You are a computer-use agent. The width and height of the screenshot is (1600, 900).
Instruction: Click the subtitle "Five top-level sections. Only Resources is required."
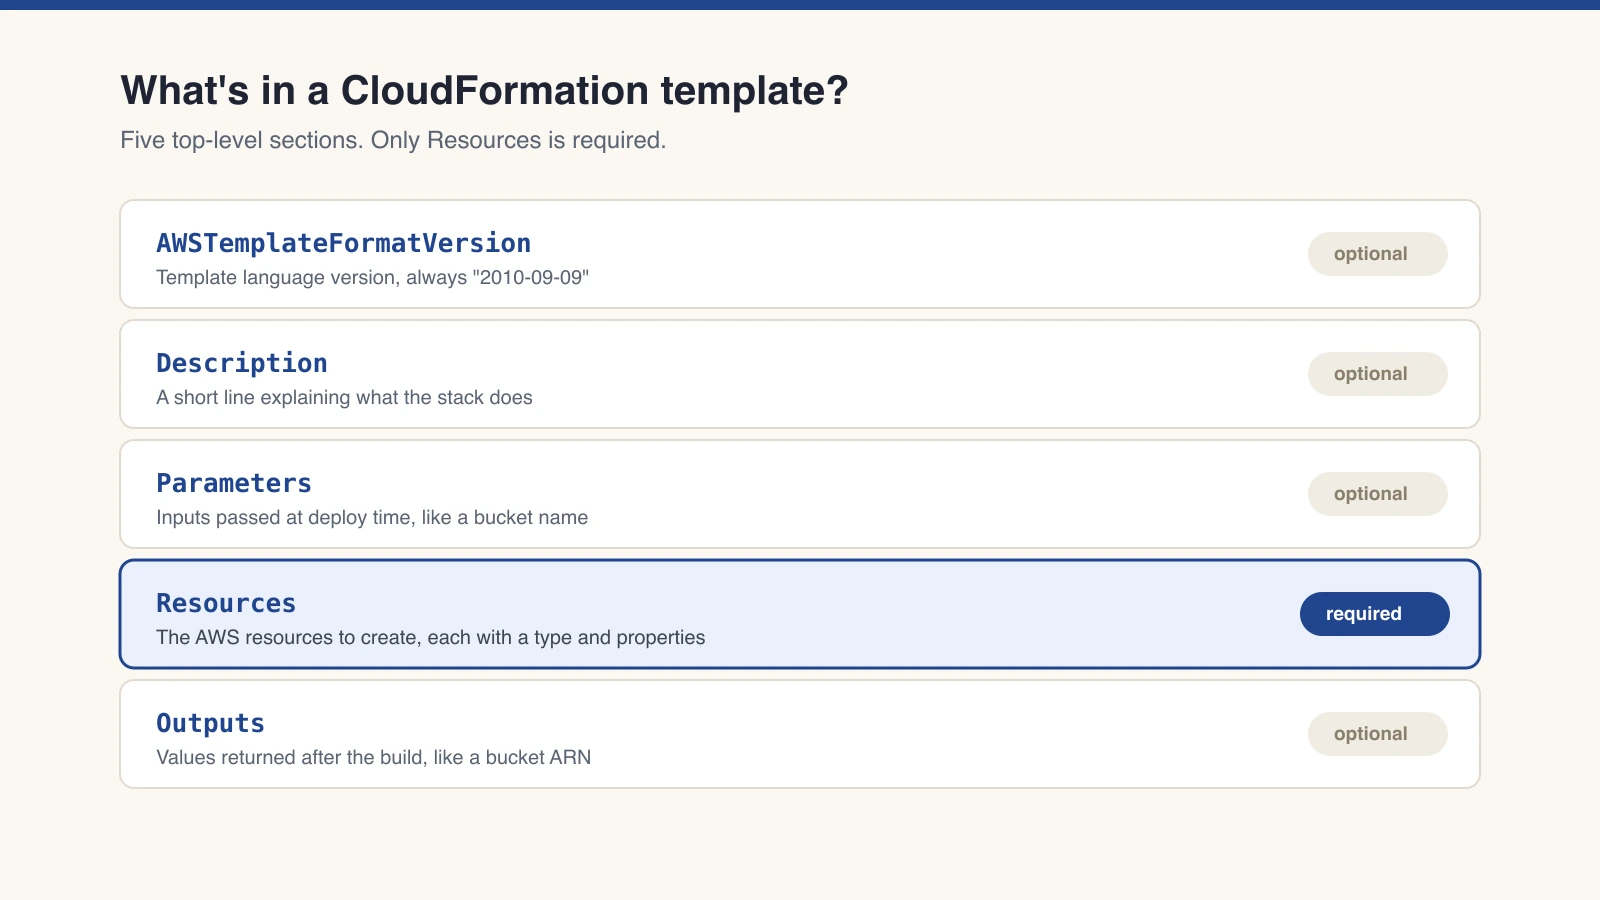tap(393, 140)
